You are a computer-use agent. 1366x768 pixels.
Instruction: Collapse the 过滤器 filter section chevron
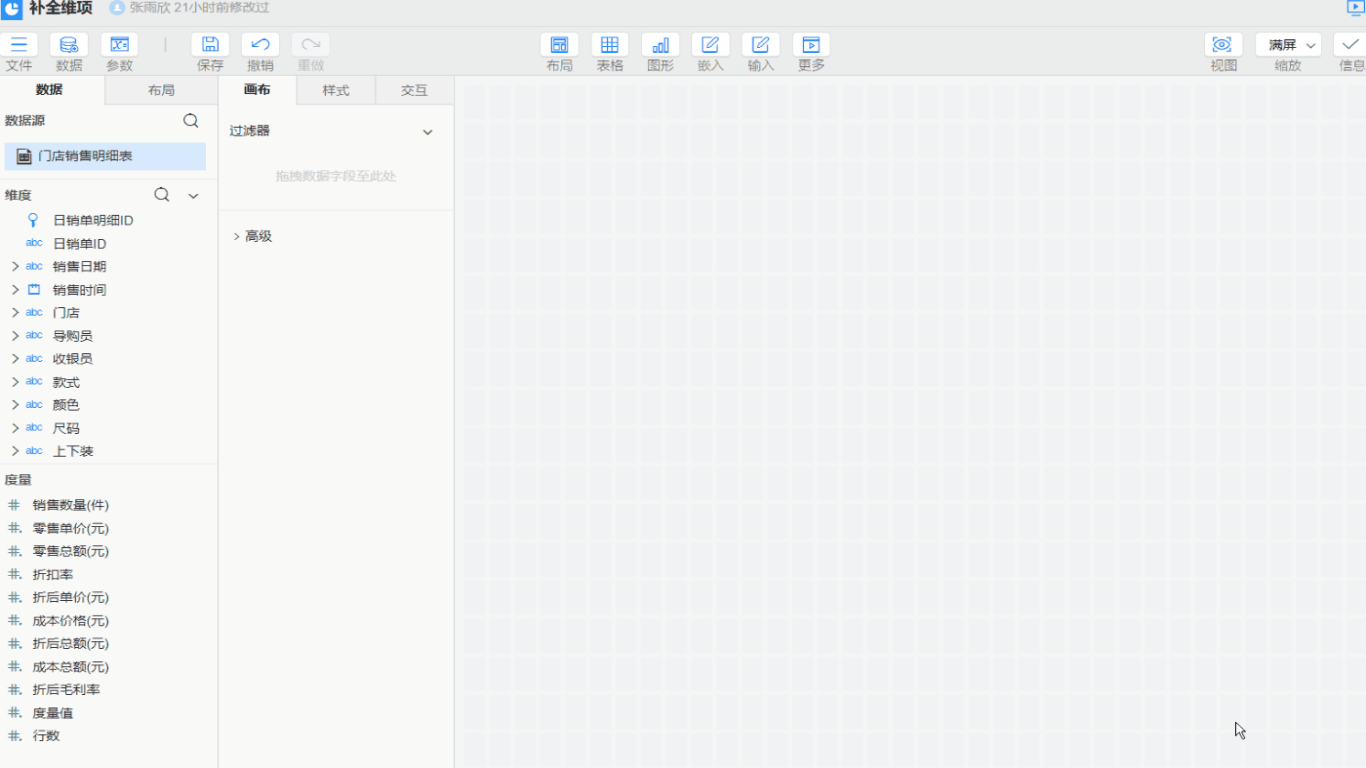pos(428,132)
